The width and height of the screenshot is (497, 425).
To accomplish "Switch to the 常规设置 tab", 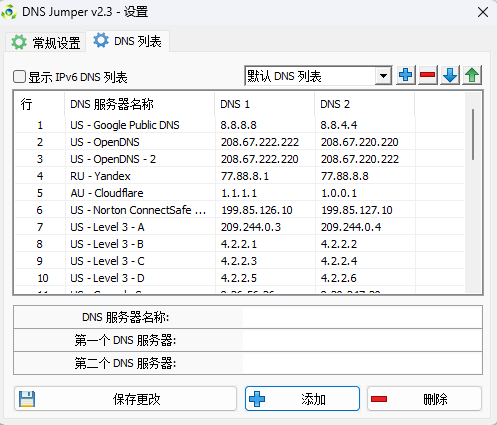I will coord(46,43).
